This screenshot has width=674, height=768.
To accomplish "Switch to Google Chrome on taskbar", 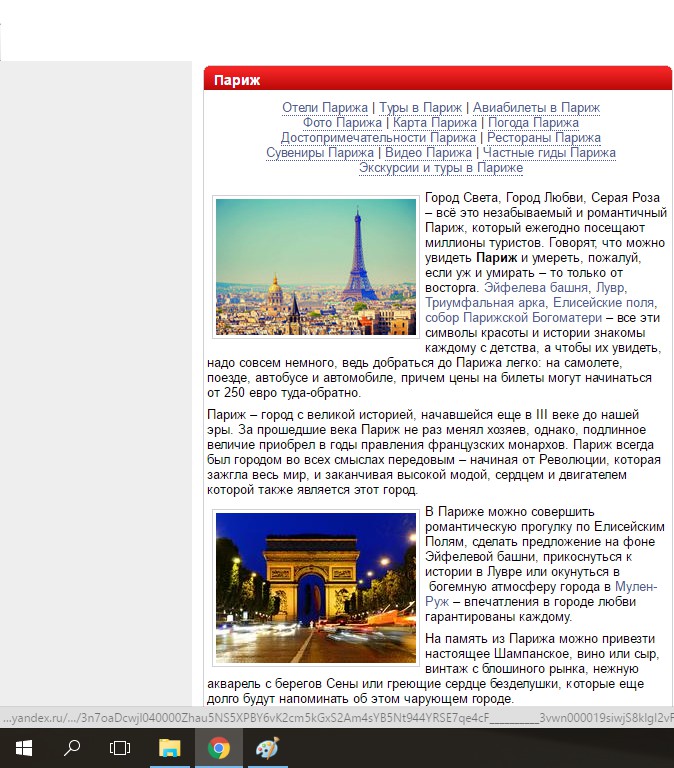I will point(218,748).
